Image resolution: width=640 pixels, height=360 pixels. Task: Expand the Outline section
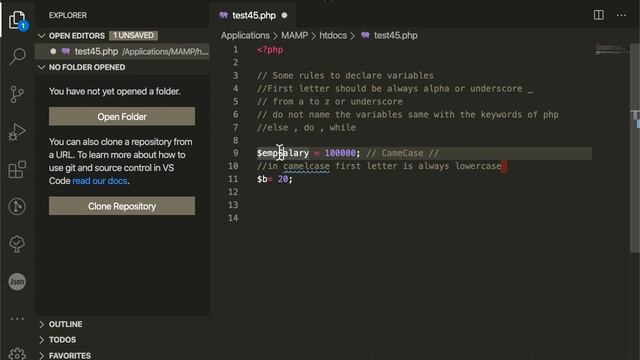(41, 324)
